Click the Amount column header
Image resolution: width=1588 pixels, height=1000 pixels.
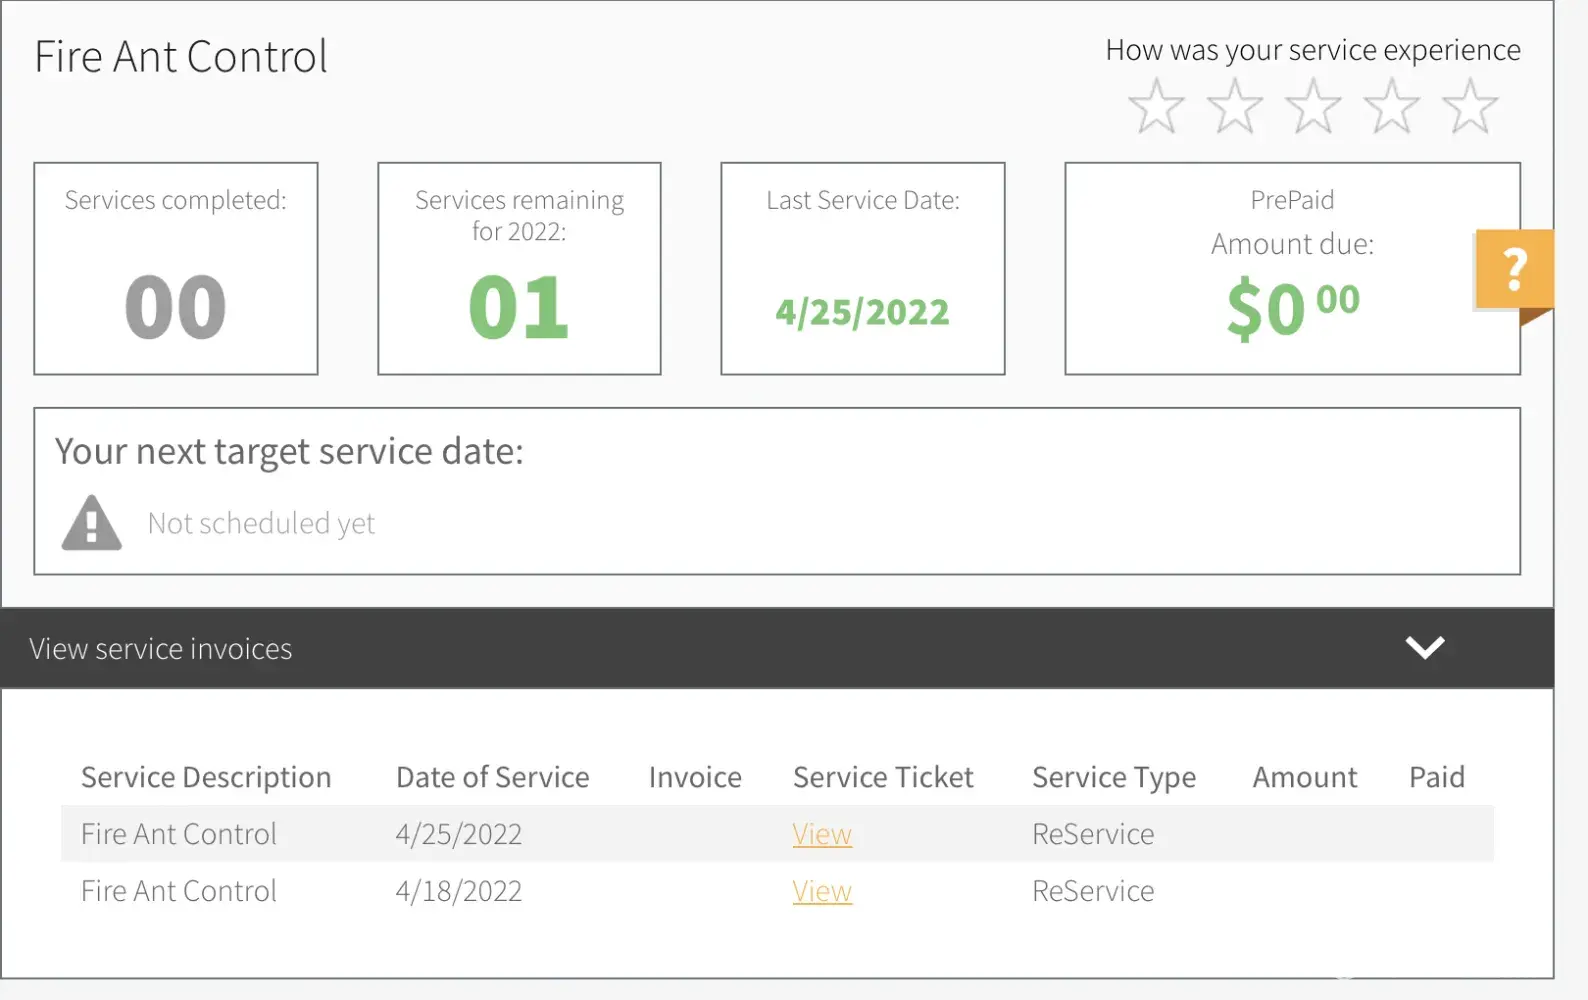[x=1304, y=777]
